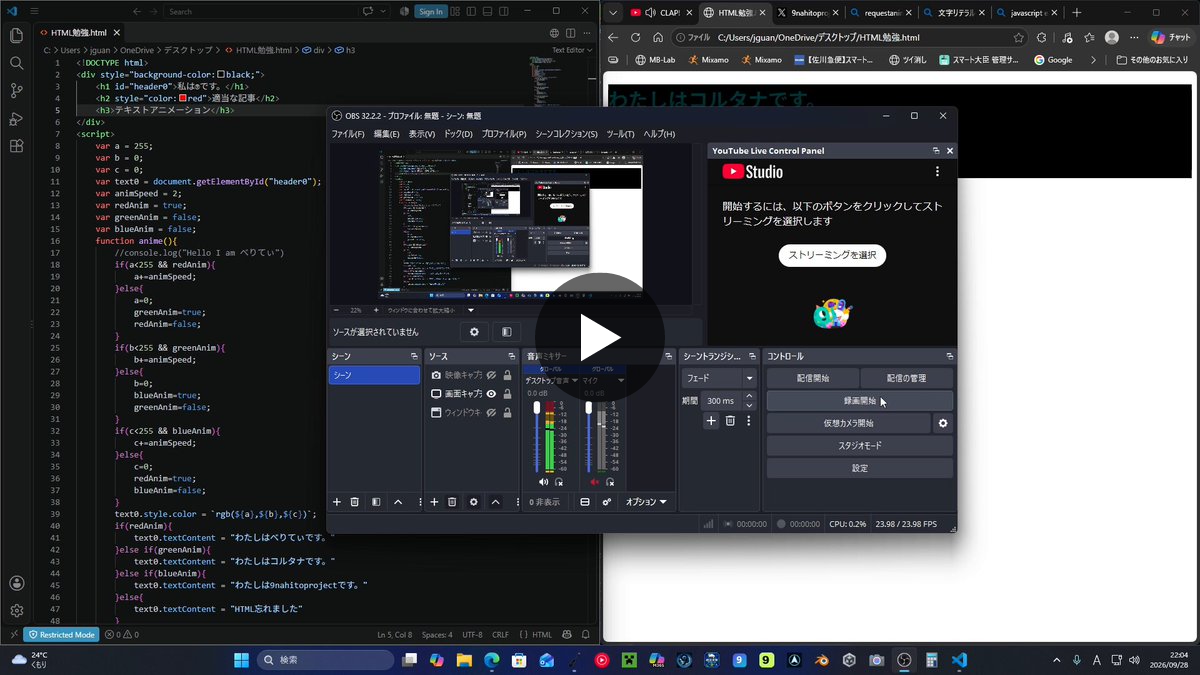Remove source with trash icon in sources dock
The image size is (1200, 675).
(452, 502)
